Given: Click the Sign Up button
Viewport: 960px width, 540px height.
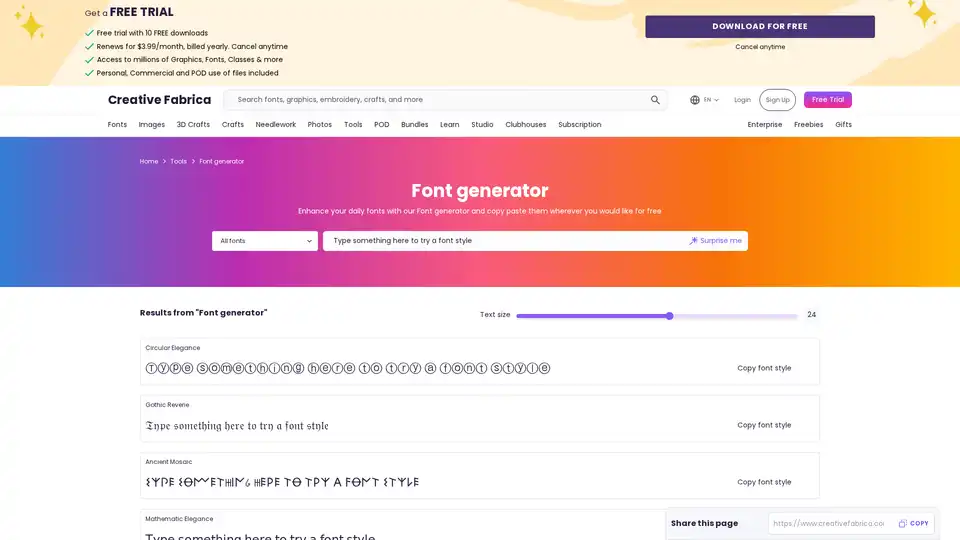Looking at the screenshot, I should [x=777, y=100].
